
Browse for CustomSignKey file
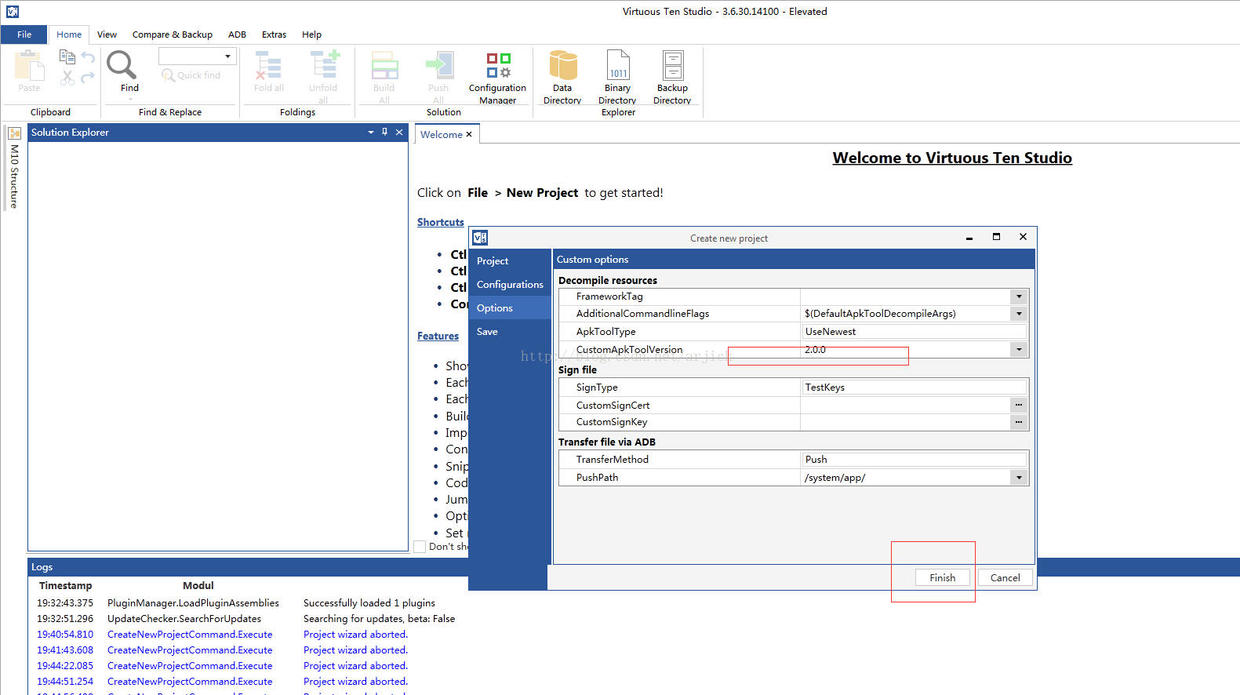click(x=1019, y=422)
